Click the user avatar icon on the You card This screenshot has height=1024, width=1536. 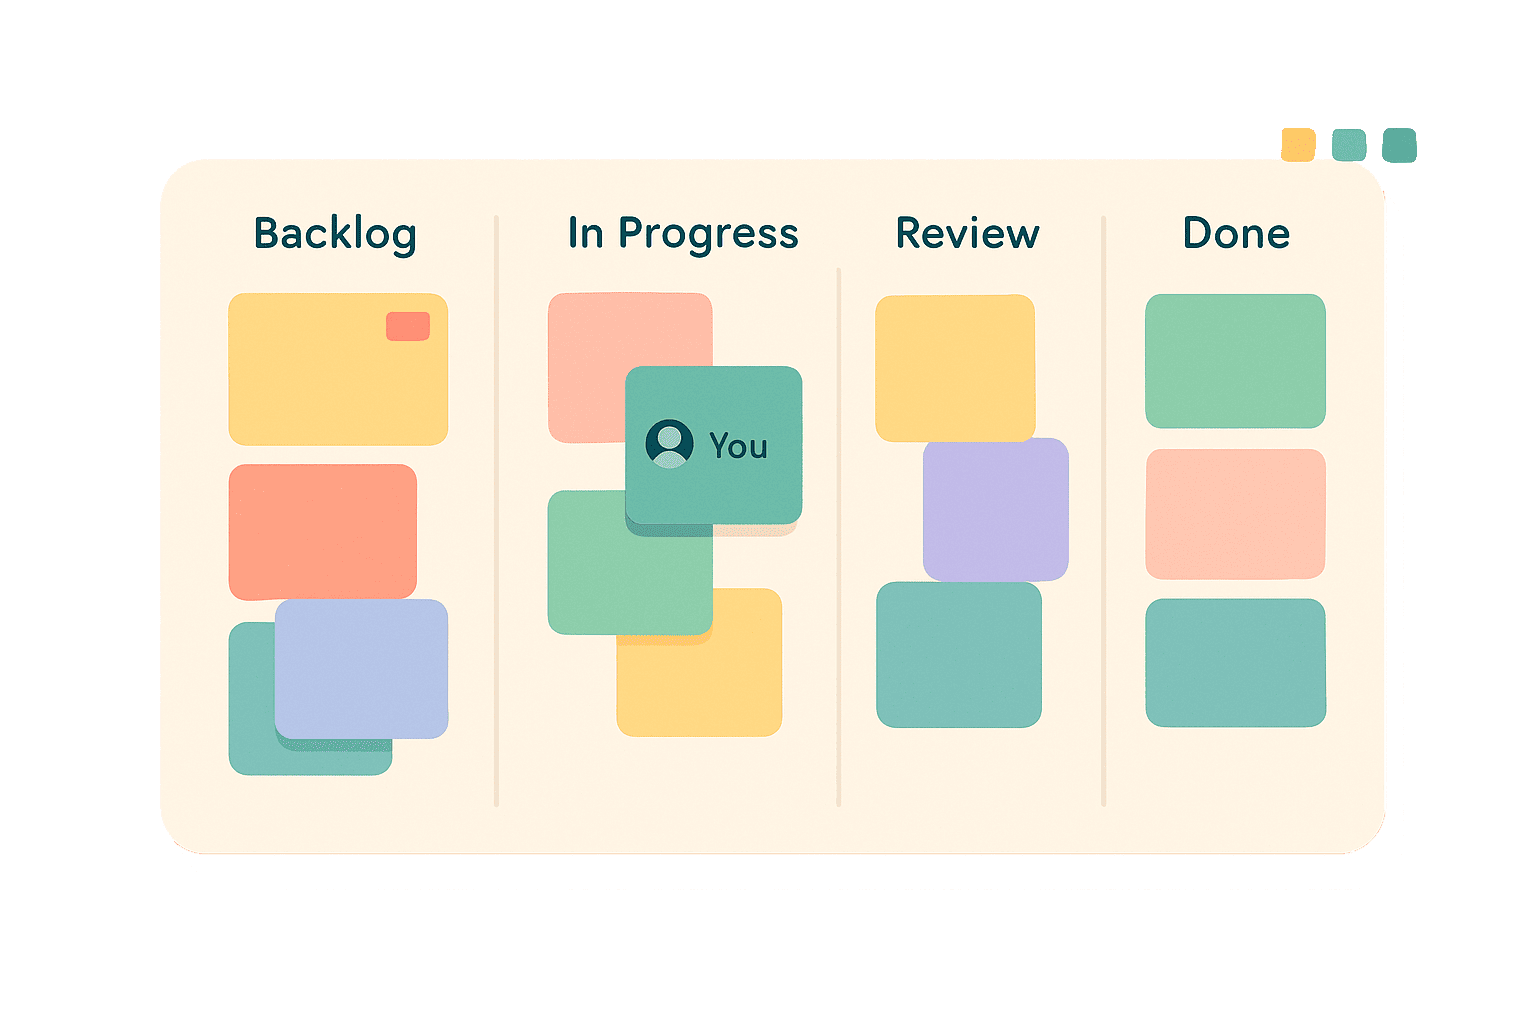(x=669, y=444)
